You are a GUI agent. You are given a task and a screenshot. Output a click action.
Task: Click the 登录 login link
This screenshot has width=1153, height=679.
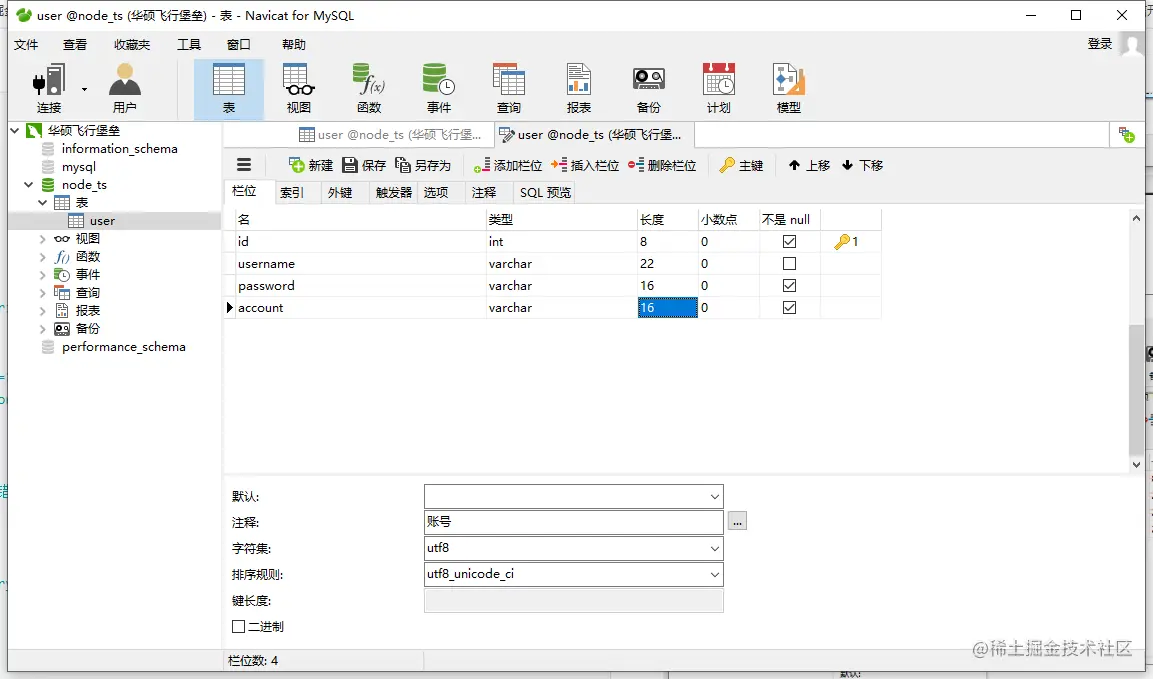click(1099, 44)
